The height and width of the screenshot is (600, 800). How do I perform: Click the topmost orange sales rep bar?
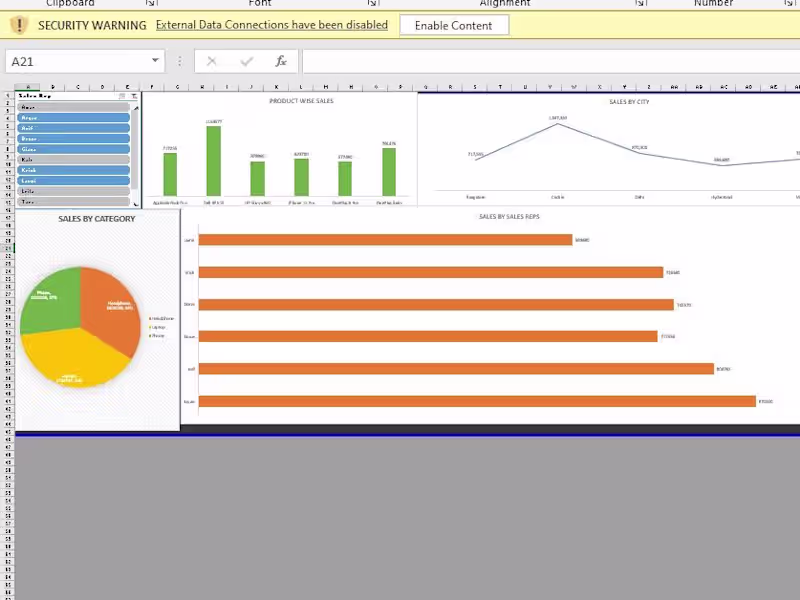385,240
